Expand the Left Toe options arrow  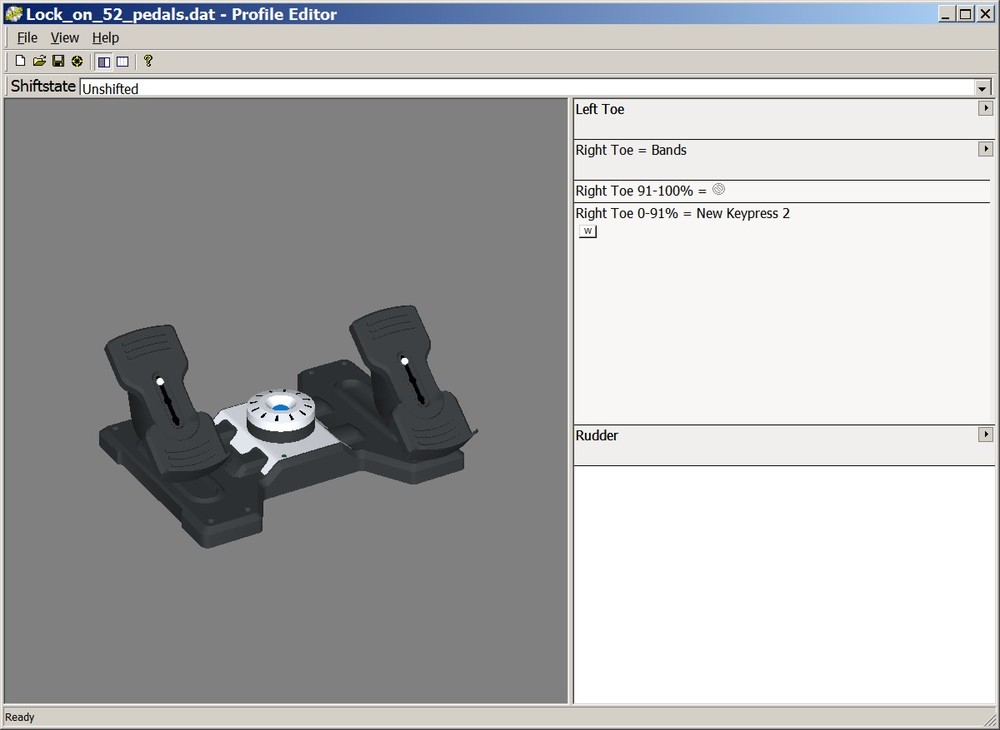(985, 108)
